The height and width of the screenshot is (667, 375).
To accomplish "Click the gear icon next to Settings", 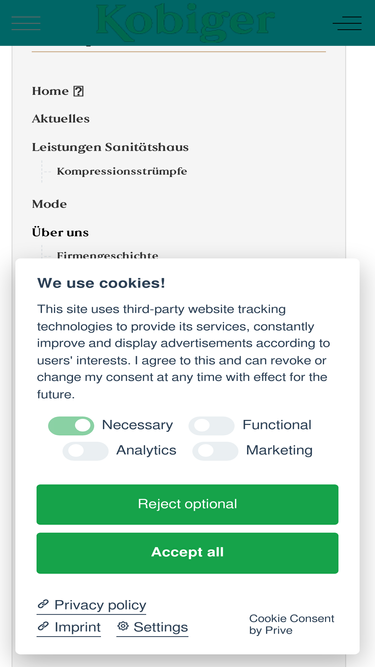I will pos(123,626).
